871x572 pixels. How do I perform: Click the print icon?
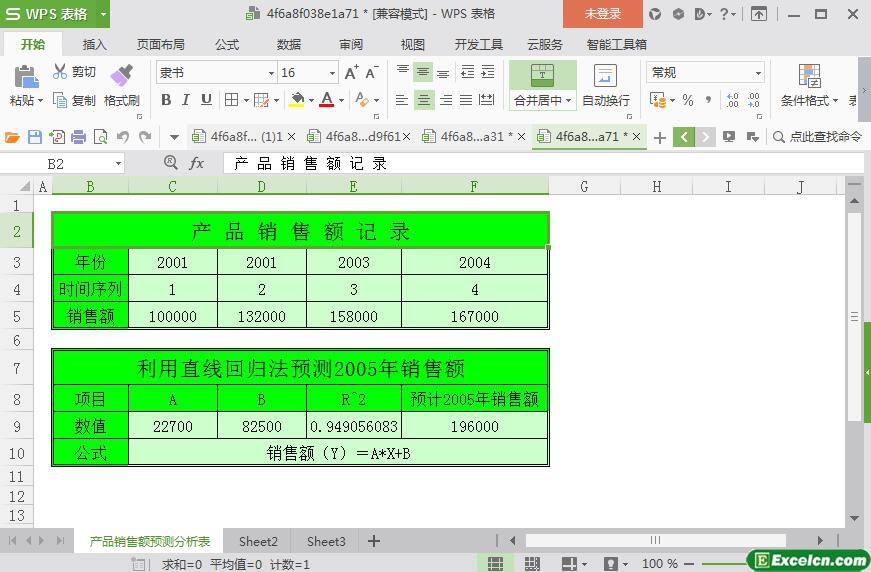78,137
